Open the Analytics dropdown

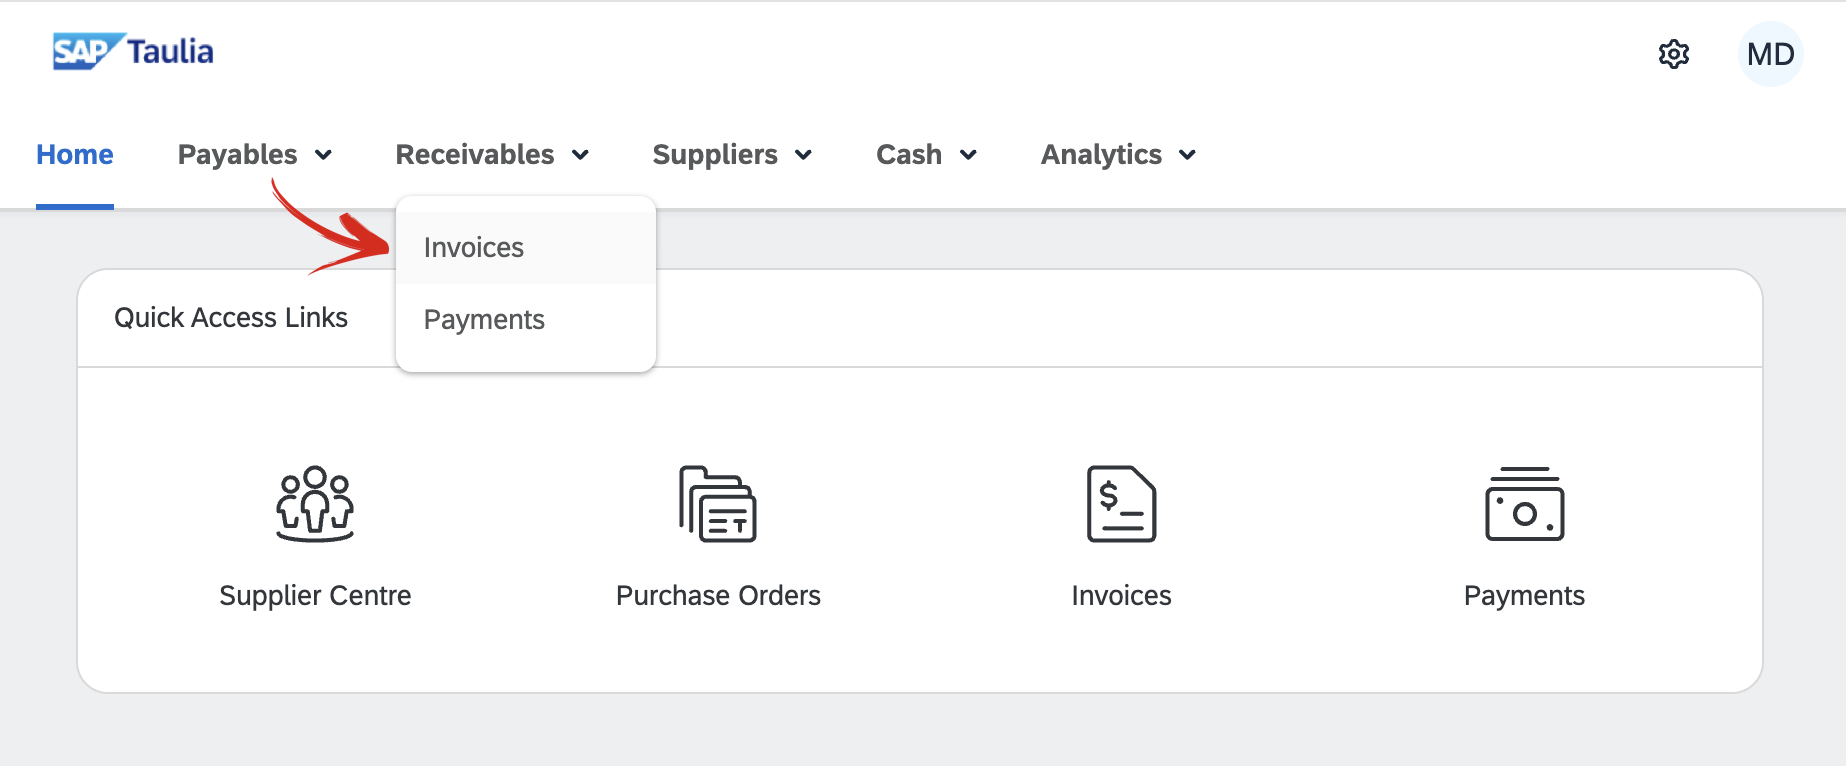[1116, 154]
